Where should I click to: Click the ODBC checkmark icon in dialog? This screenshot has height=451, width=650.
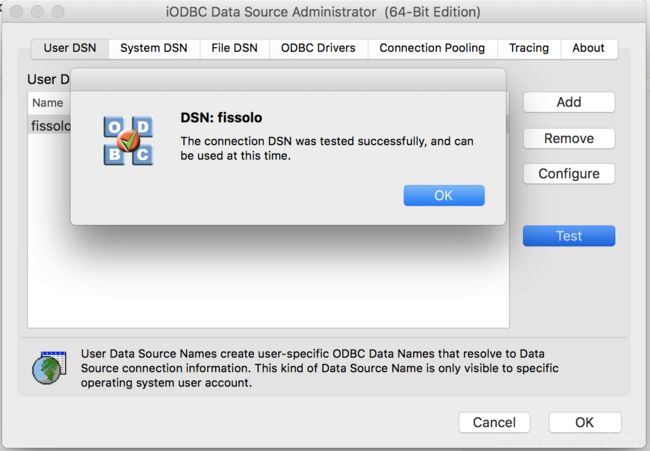128,141
